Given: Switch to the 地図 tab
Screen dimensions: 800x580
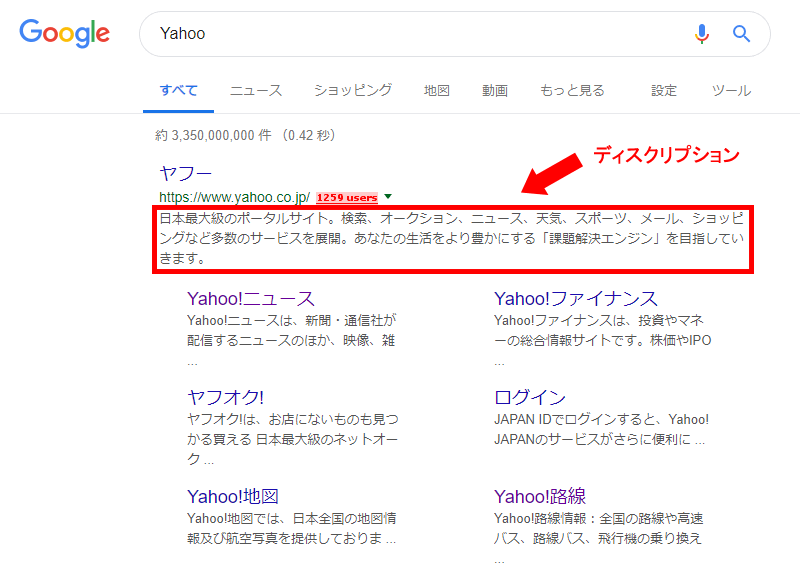Looking at the screenshot, I should [437, 91].
